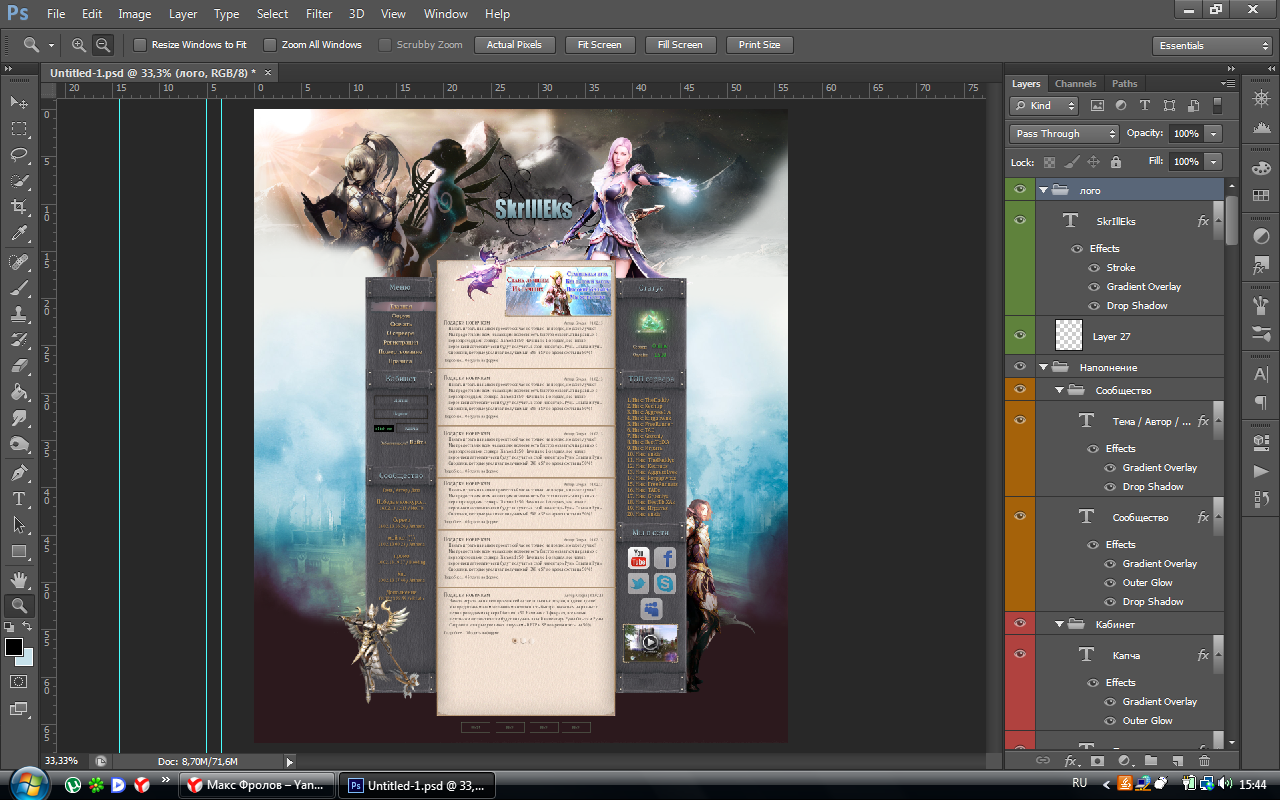Open the Pass Through blend mode dropdown
The width and height of the screenshot is (1280, 800).
[x=1064, y=134]
